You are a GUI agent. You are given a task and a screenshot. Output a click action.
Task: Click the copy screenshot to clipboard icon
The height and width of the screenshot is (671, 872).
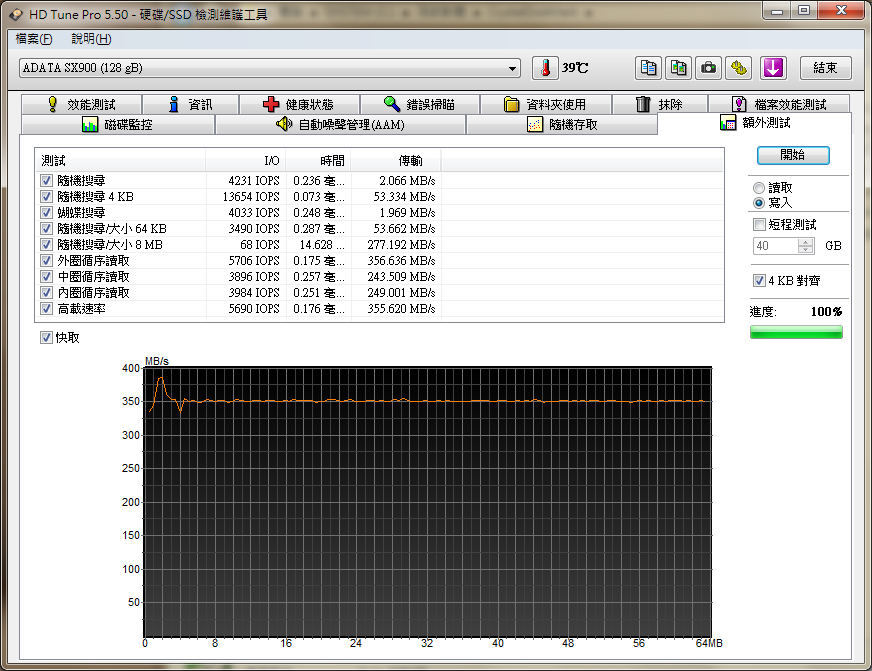click(x=678, y=68)
